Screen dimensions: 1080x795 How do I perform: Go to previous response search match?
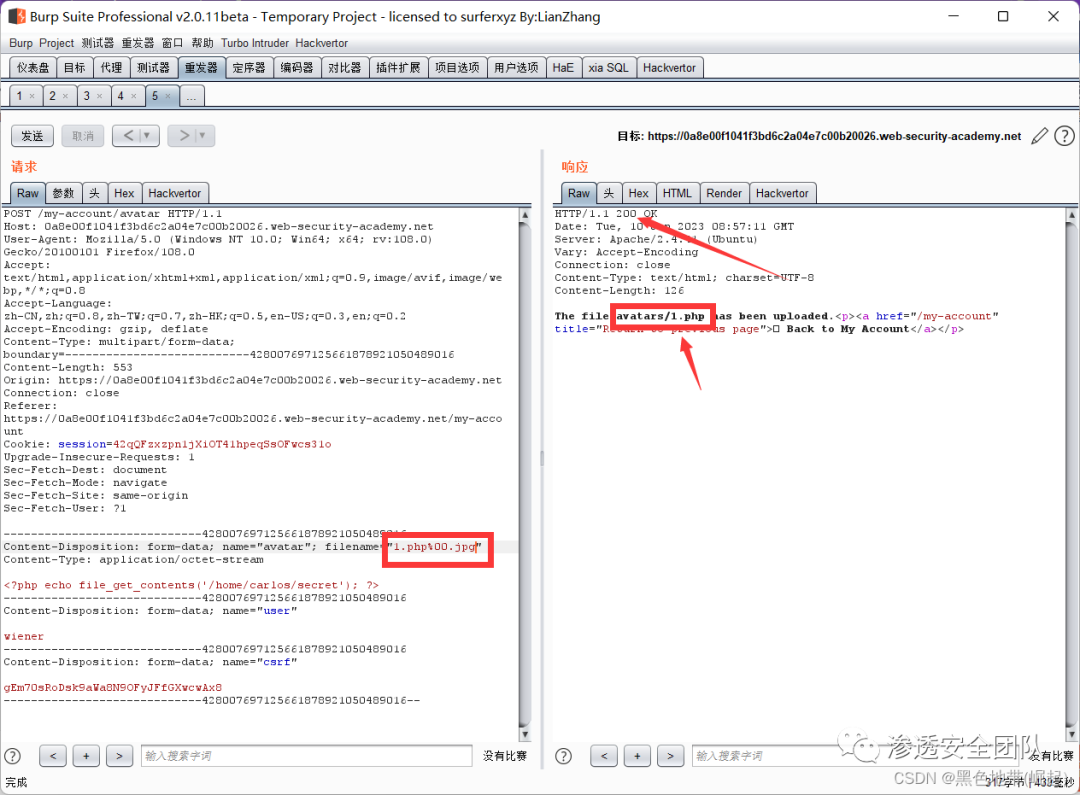coord(604,756)
